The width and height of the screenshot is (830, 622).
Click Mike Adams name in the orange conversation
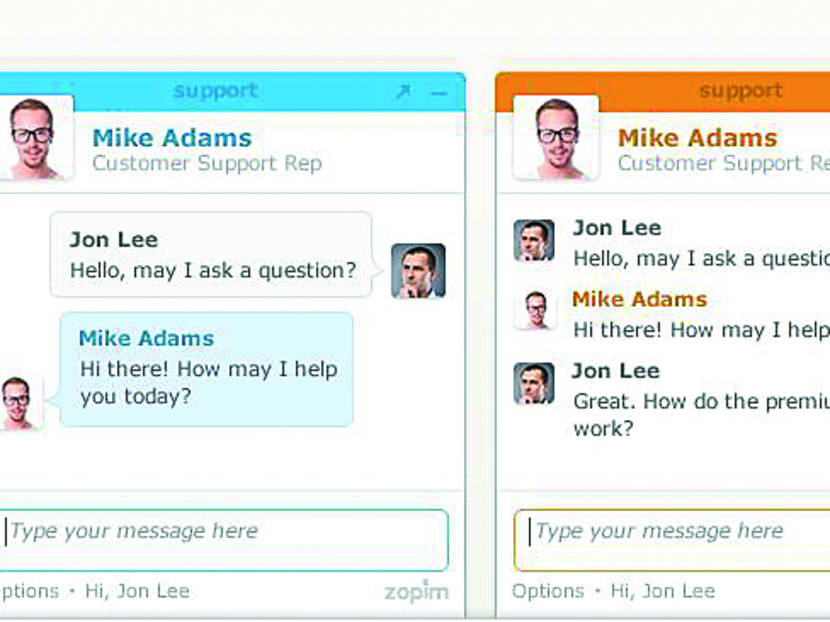[x=639, y=299]
